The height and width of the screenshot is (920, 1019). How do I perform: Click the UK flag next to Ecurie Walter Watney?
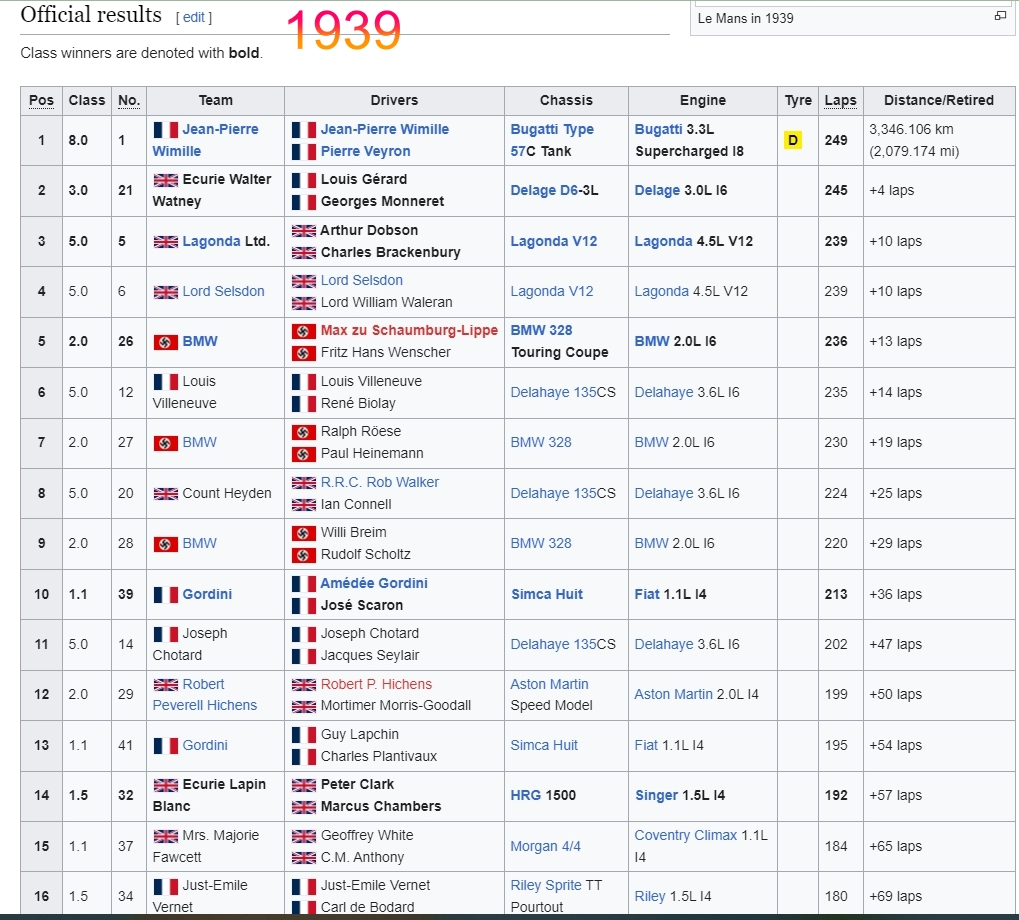point(166,180)
